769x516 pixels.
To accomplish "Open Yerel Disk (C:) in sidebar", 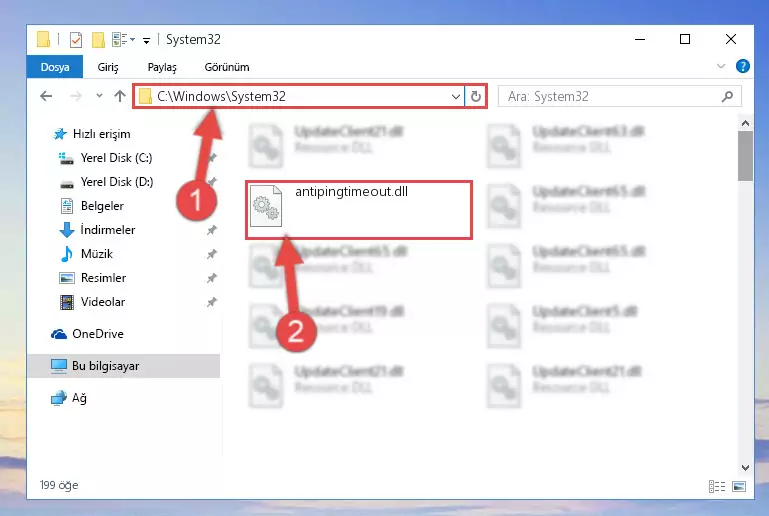I will click(105, 158).
